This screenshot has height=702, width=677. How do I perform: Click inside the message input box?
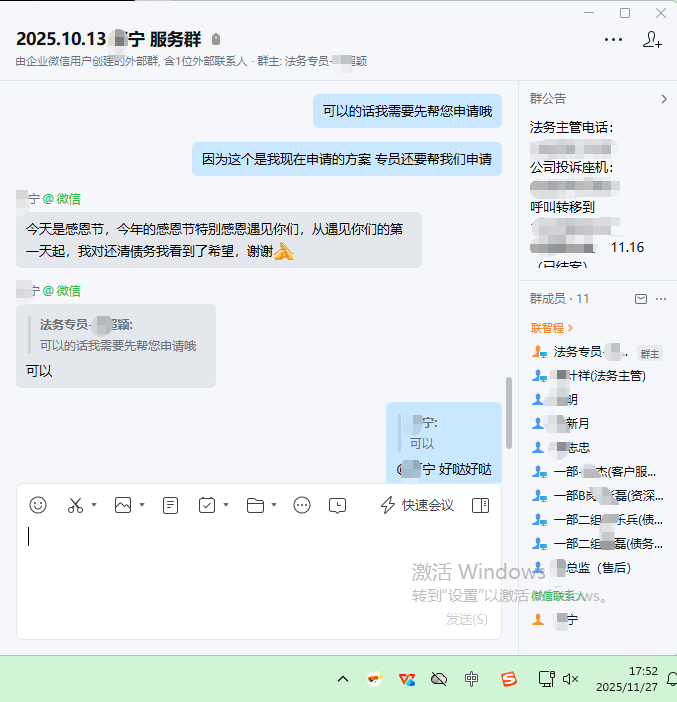250,570
